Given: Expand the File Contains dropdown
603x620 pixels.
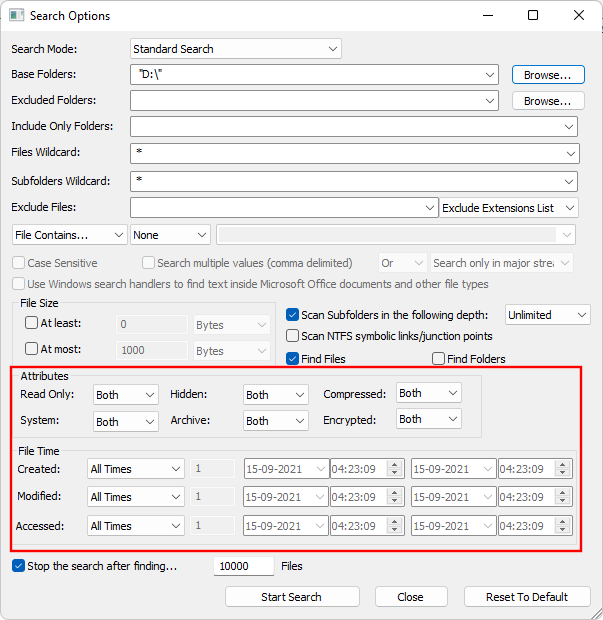Looking at the screenshot, I should tap(69, 234).
